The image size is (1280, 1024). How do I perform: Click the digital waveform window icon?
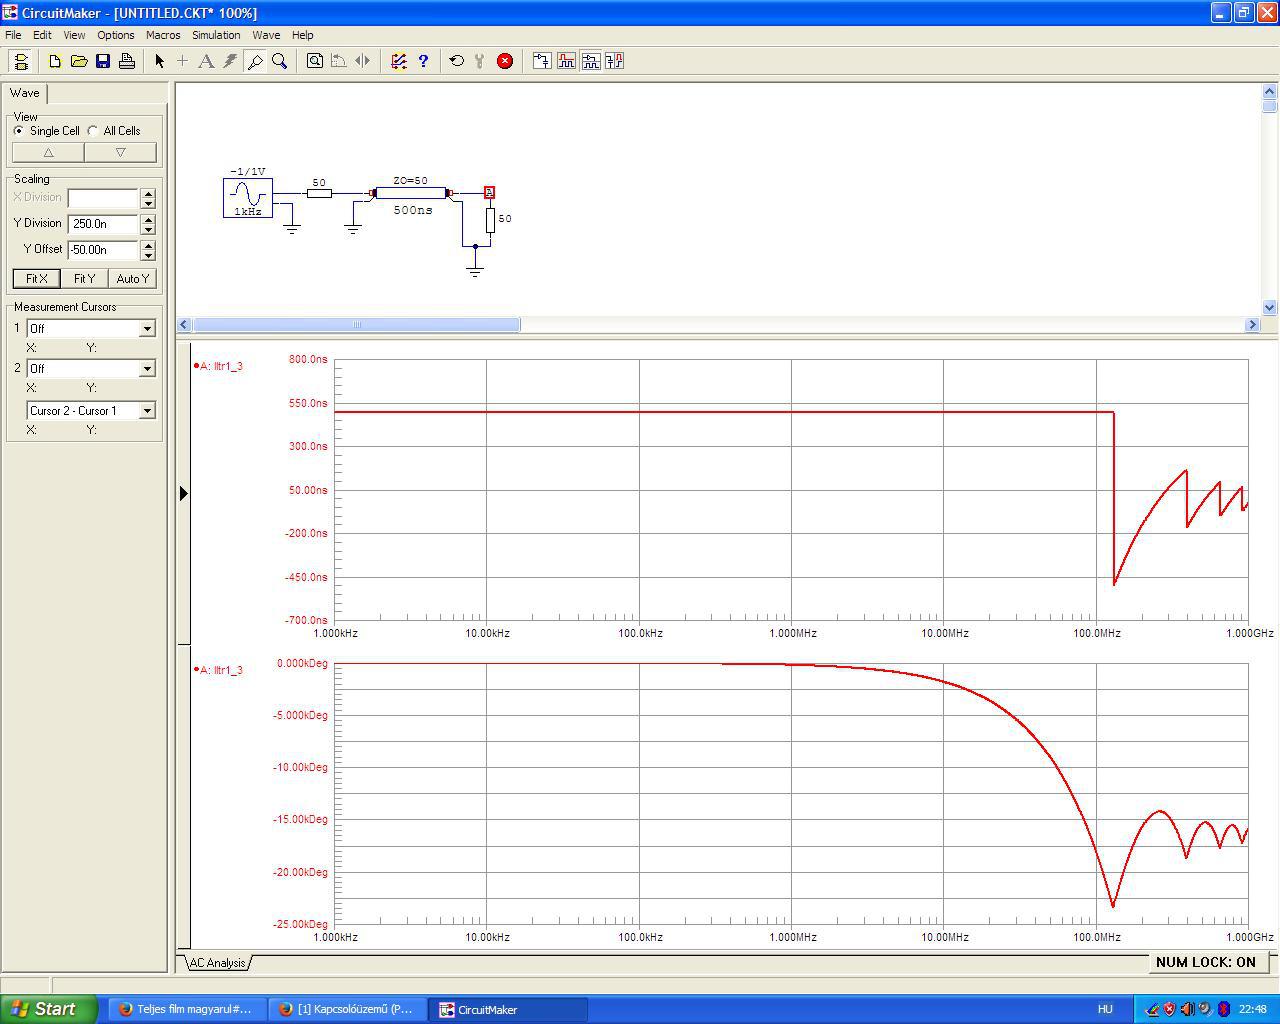coord(566,61)
